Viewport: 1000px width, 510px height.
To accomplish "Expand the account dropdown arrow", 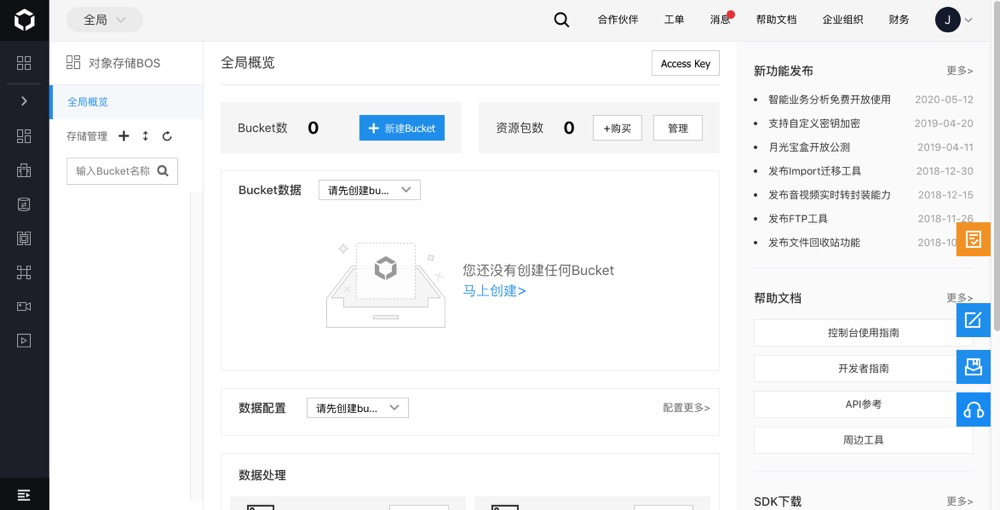I will pyautogui.click(x=968, y=20).
